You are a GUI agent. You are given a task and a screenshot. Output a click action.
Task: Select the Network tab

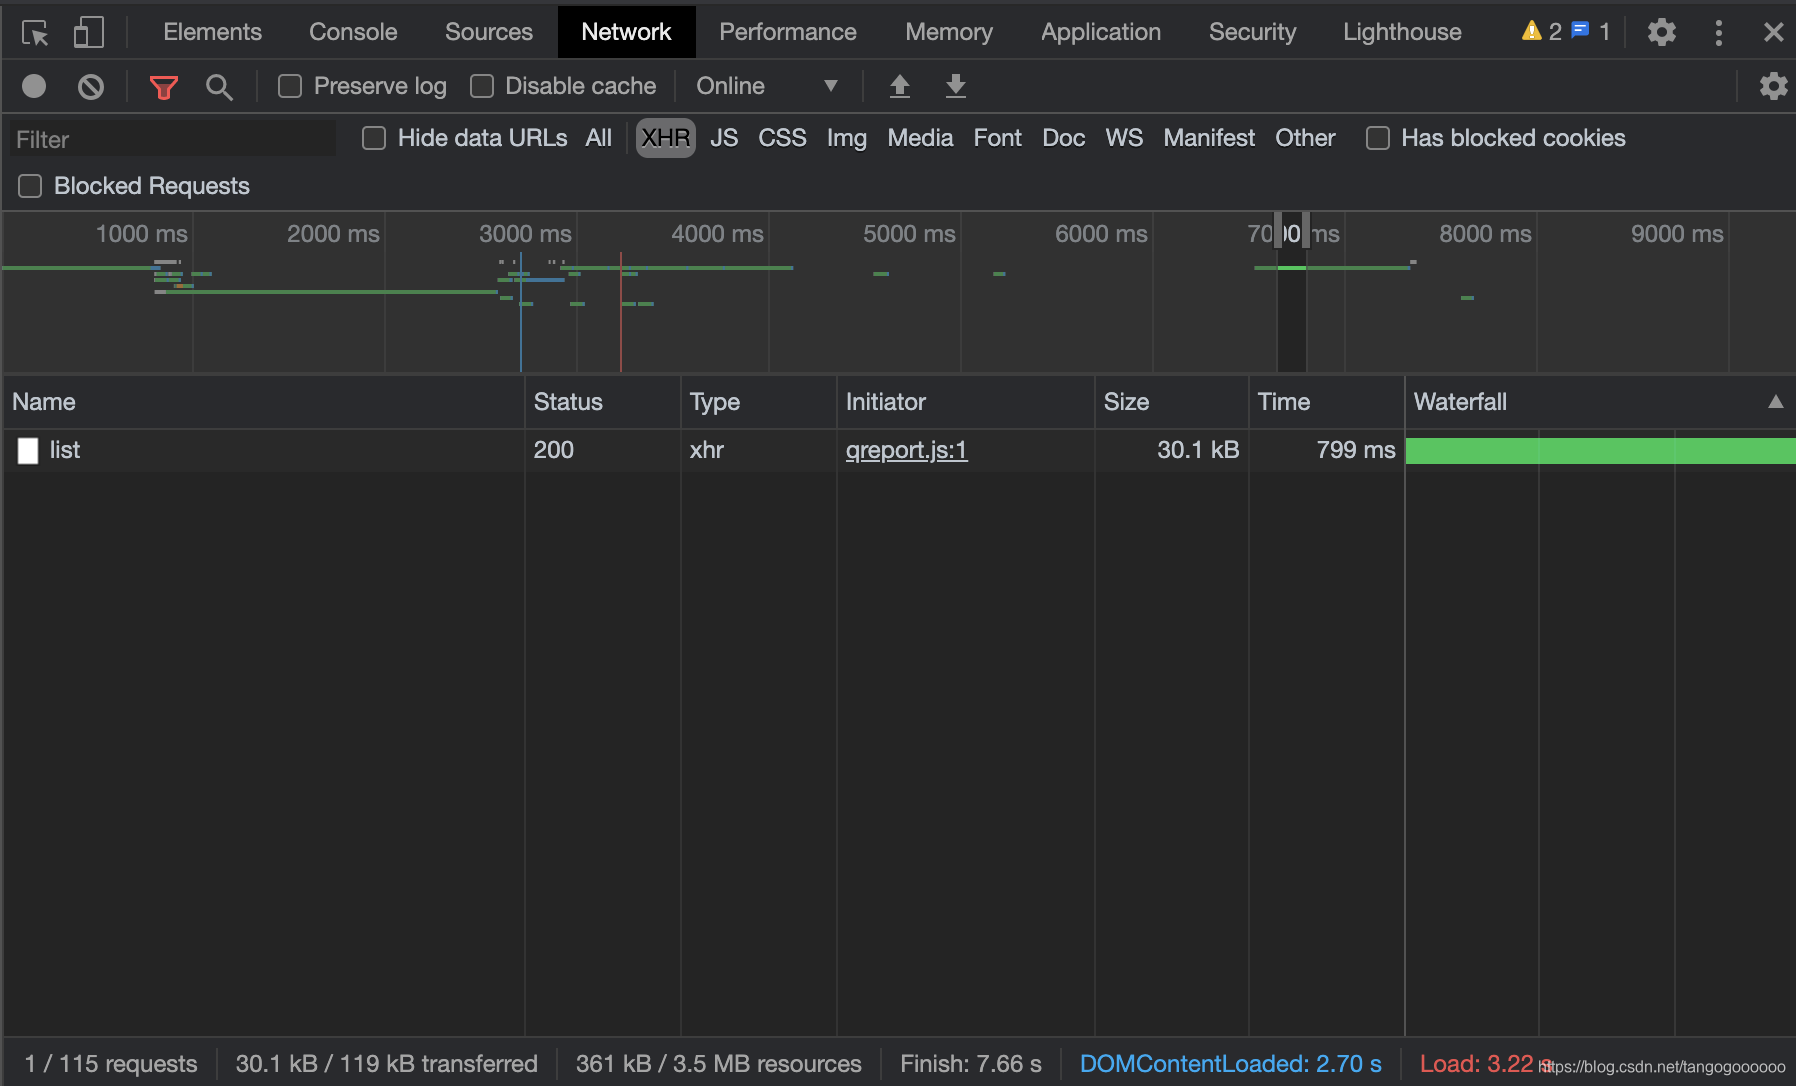(x=626, y=32)
